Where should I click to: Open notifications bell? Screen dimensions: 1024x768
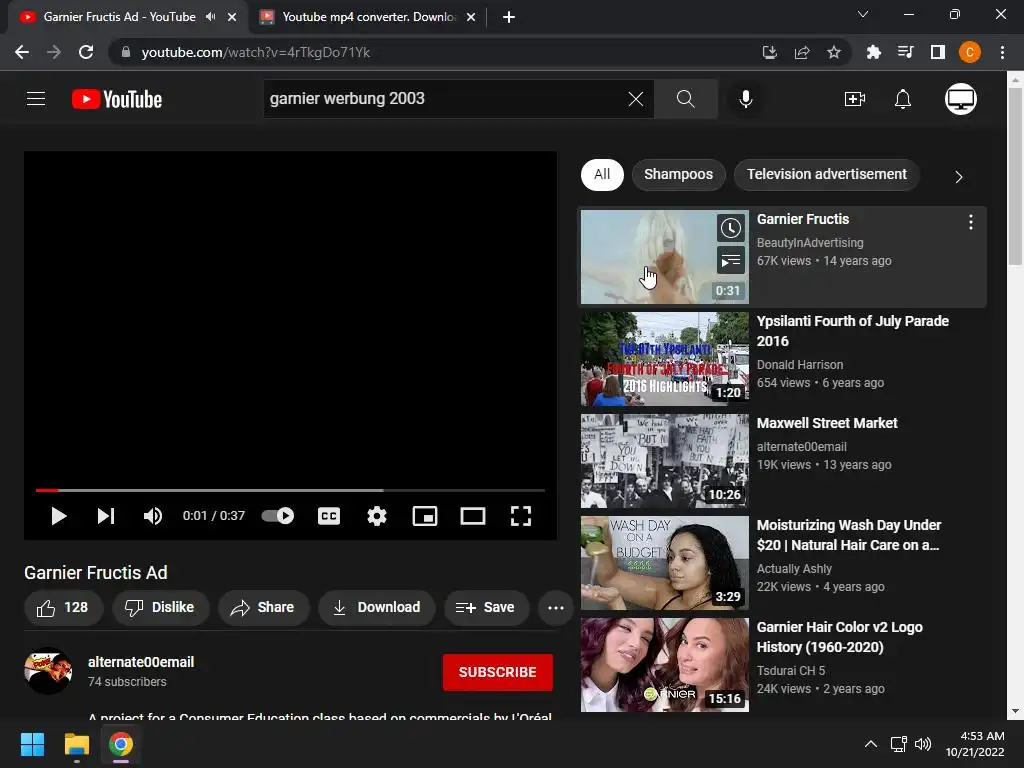(x=903, y=99)
